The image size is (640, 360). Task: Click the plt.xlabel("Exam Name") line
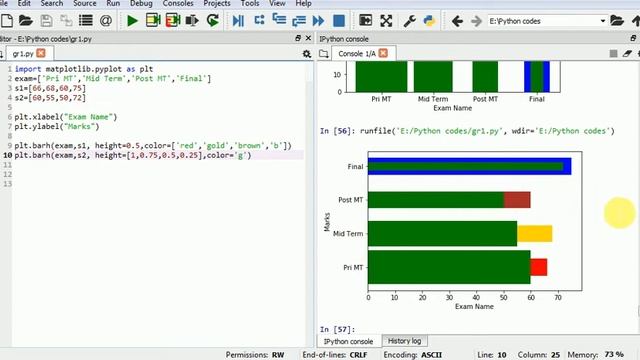click(x=66, y=117)
